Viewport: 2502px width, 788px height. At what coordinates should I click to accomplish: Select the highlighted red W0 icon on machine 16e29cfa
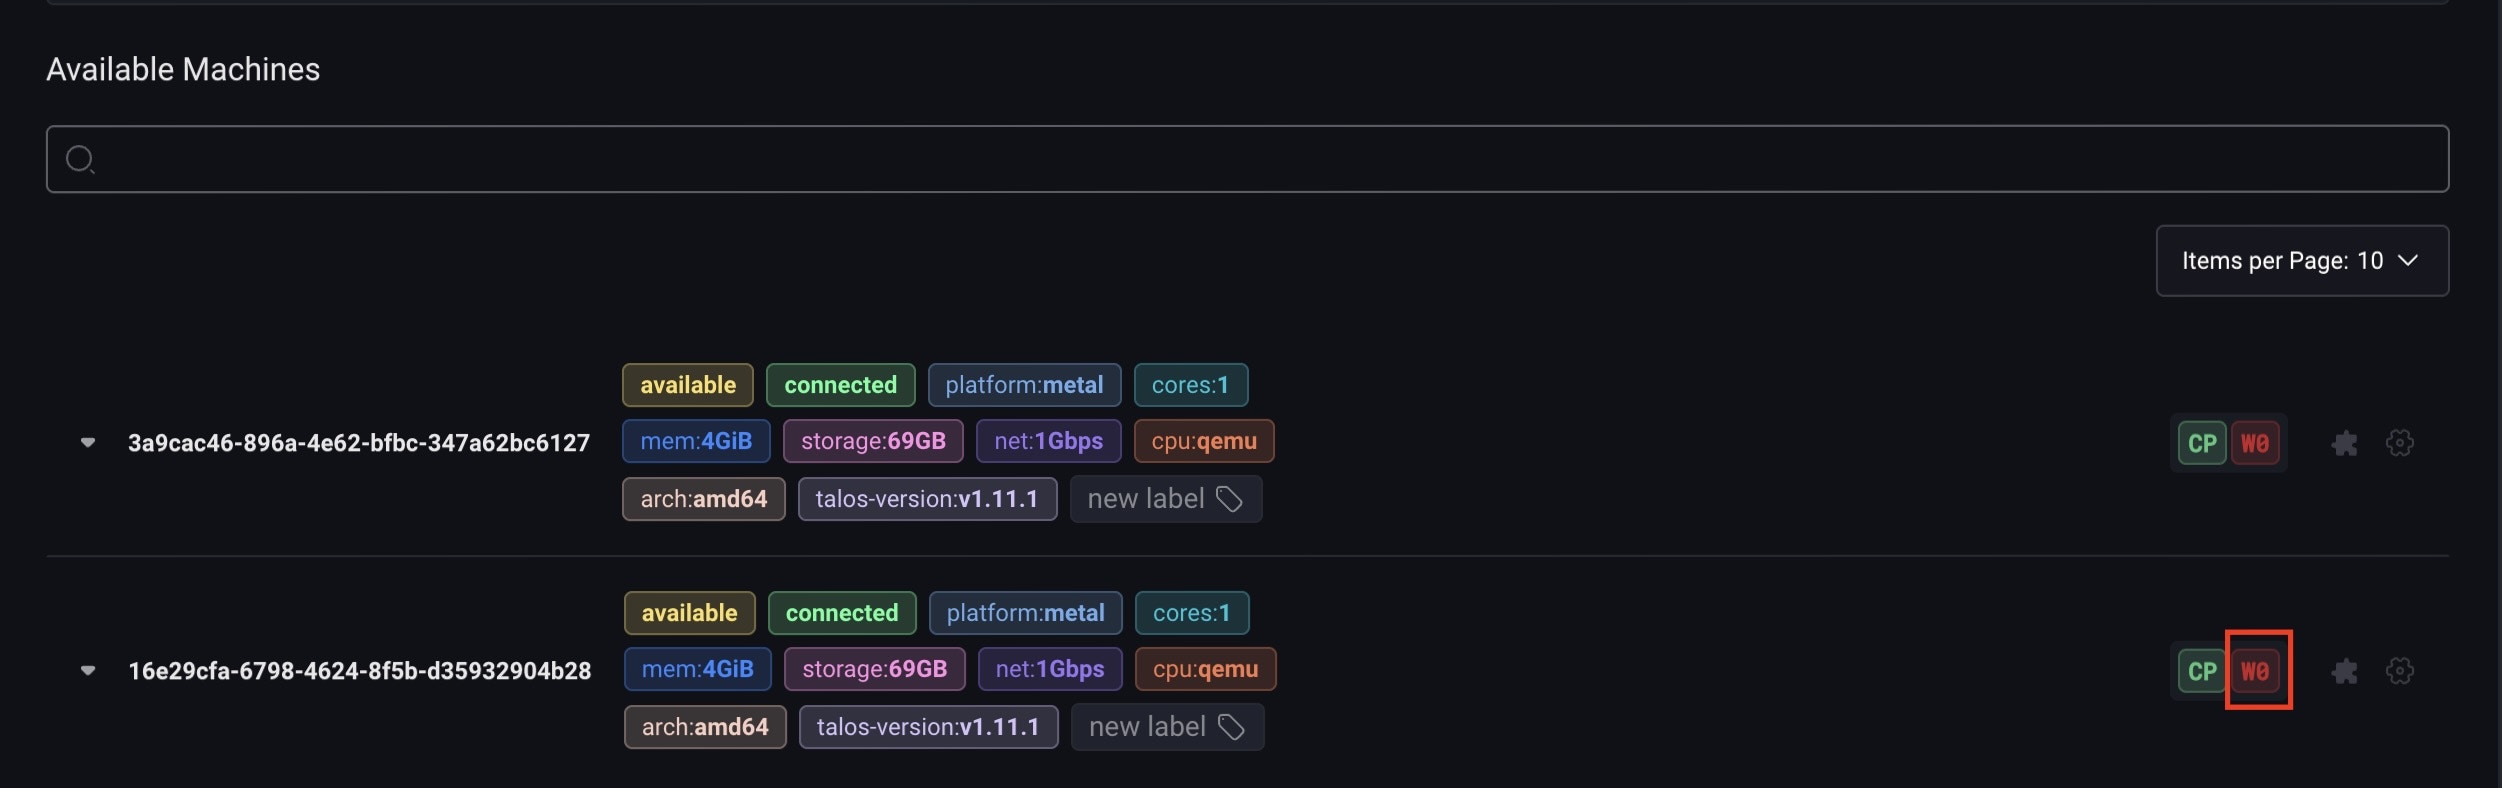pos(2257,670)
